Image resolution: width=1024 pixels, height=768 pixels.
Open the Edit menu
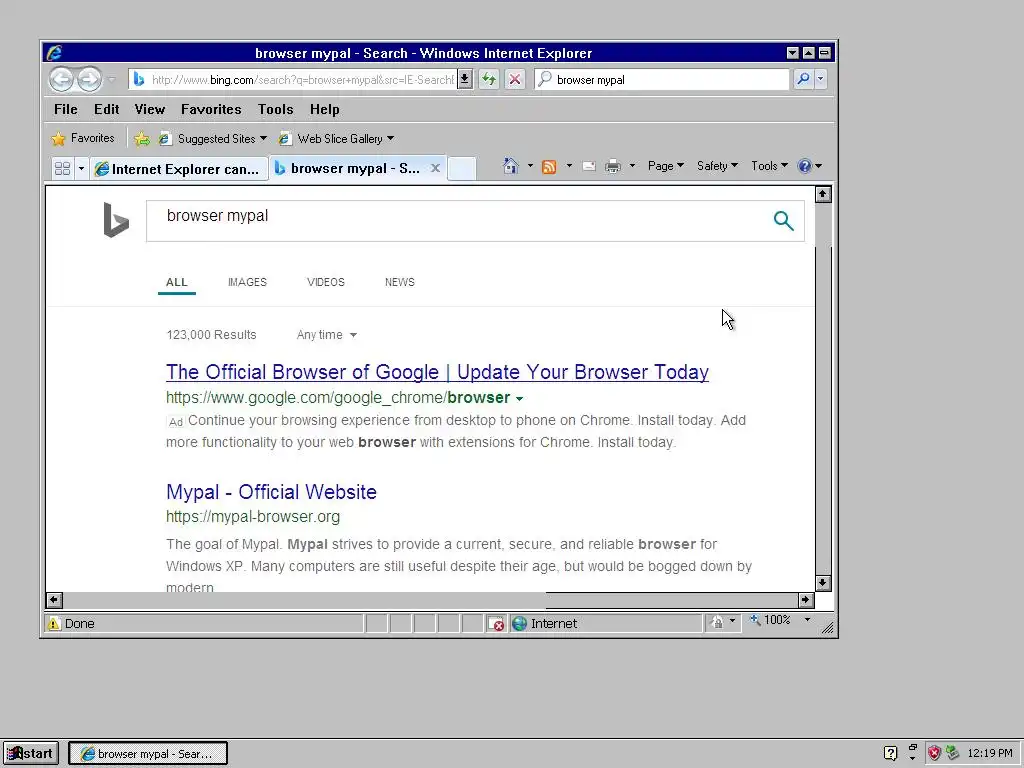[106, 109]
